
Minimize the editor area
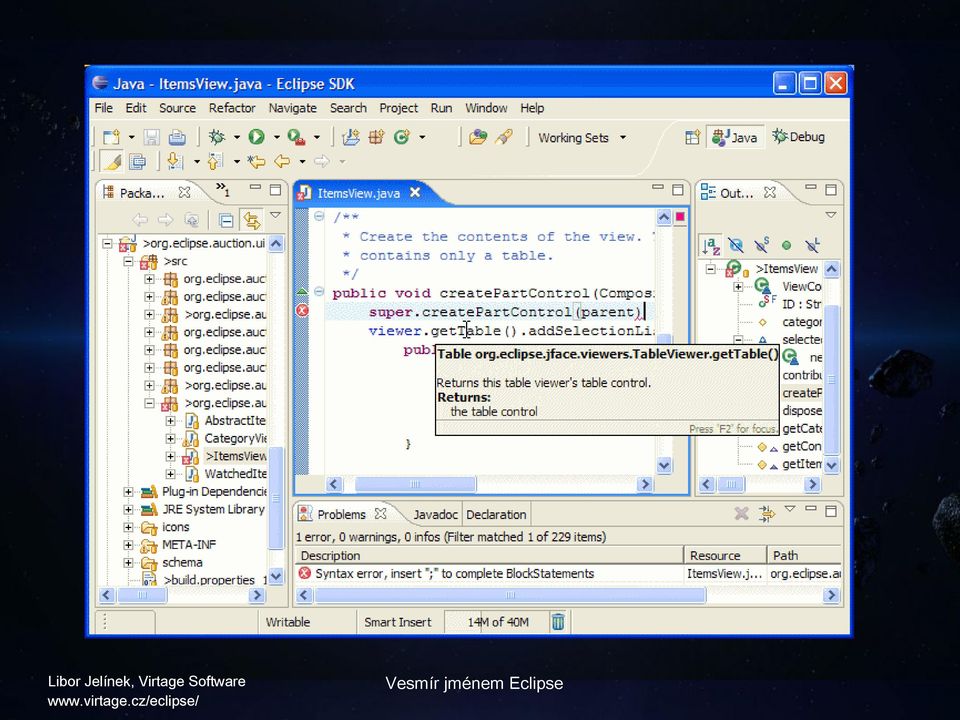pyautogui.click(x=658, y=189)
